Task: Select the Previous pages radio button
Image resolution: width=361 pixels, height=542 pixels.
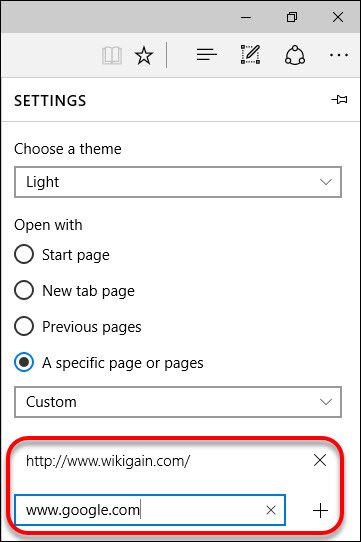Action: (x=78, y=327)
